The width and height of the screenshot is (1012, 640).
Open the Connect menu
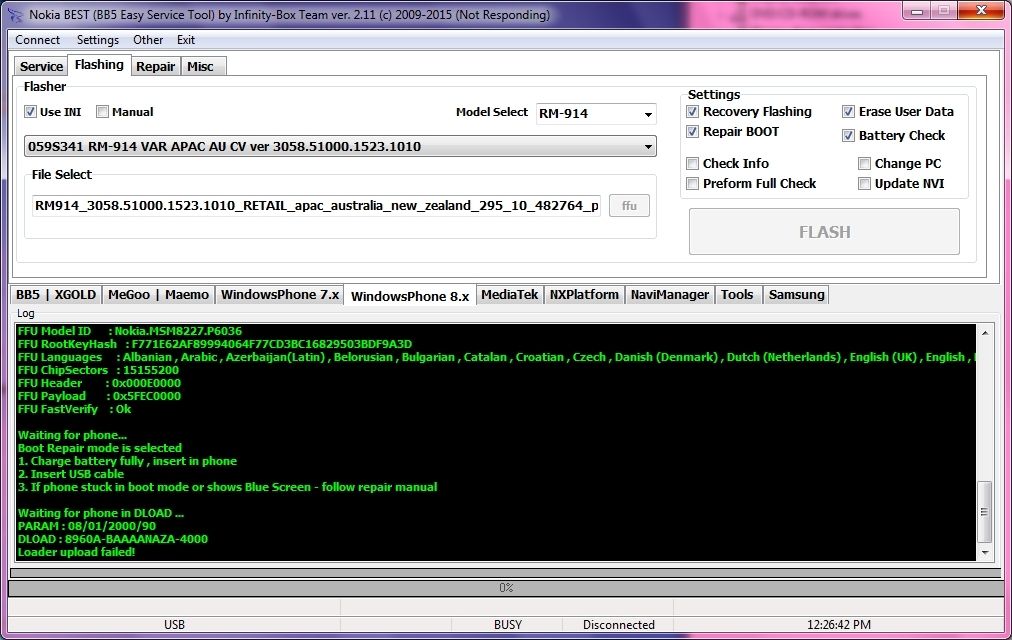pyautogui.click(x=37, y=40)
